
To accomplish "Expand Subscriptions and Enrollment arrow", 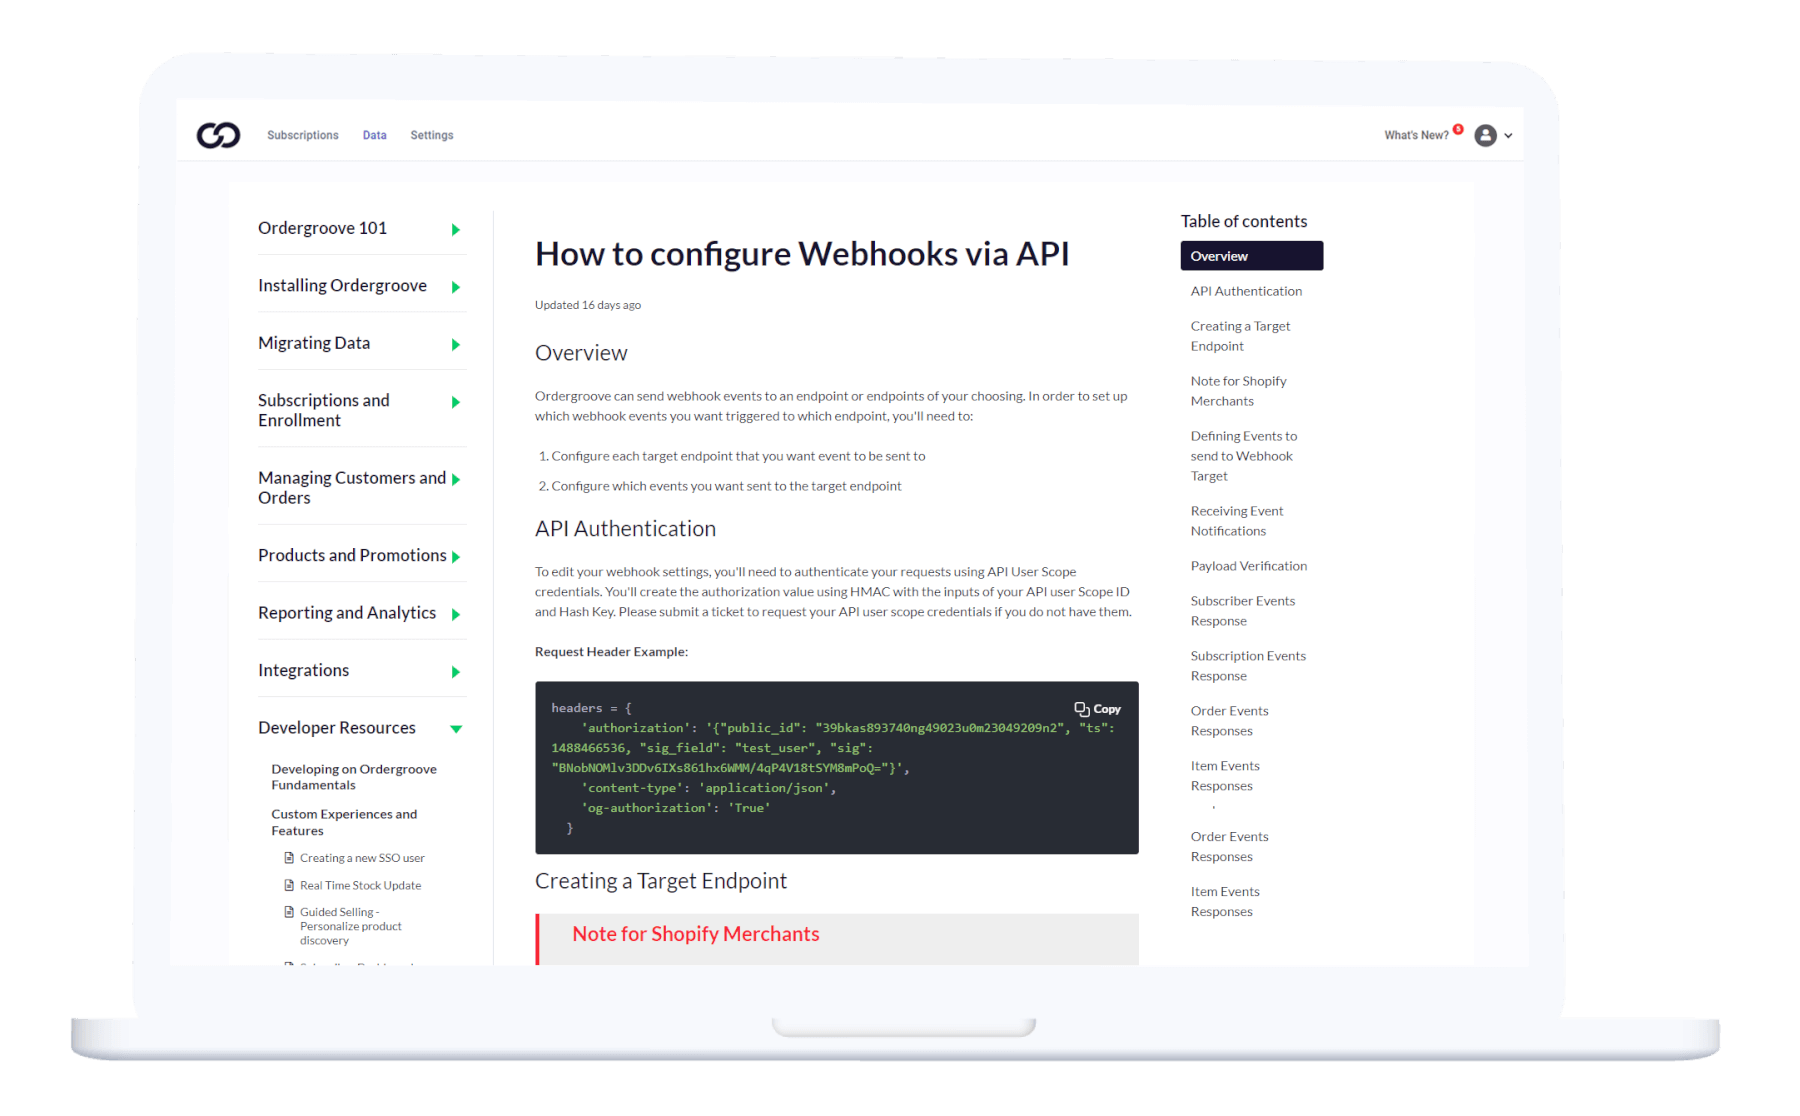I will pyautogui.click(x=456, y=402).
